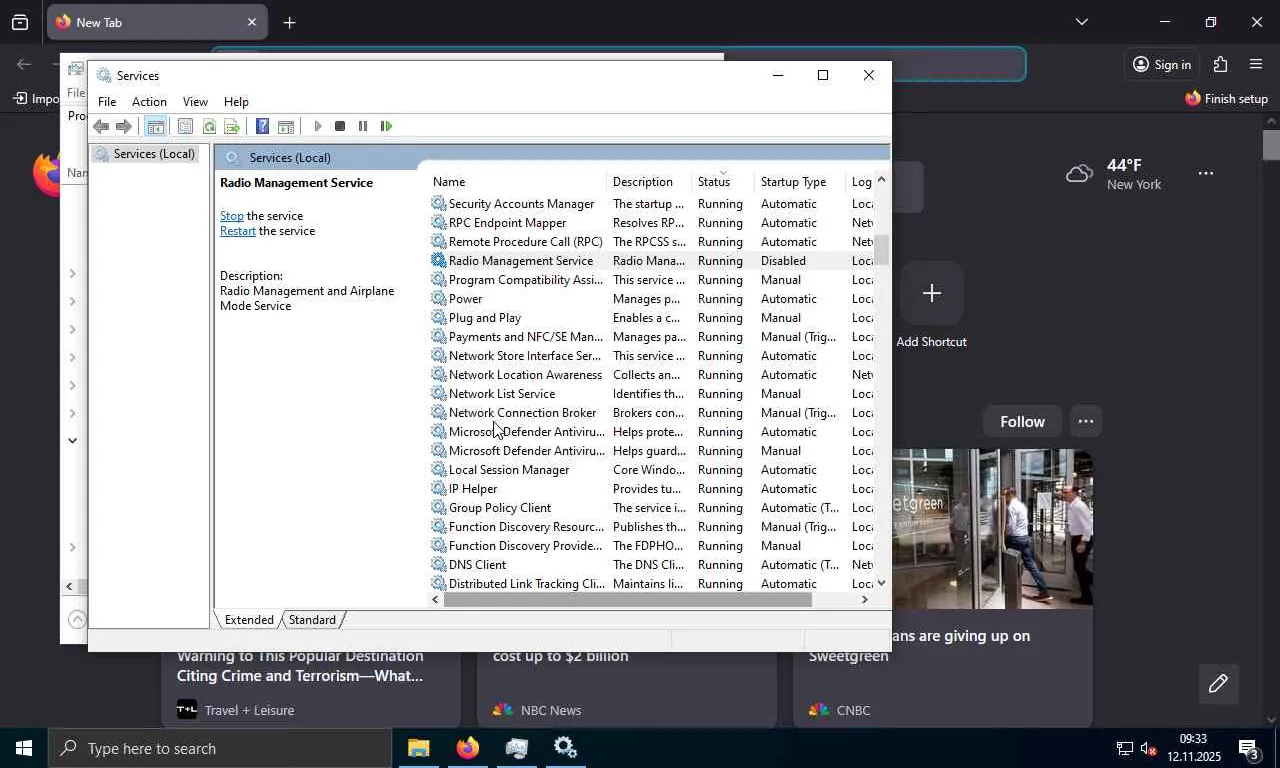
Task: Open the Firefox hamburger application menu
Action: [1256, 64]
